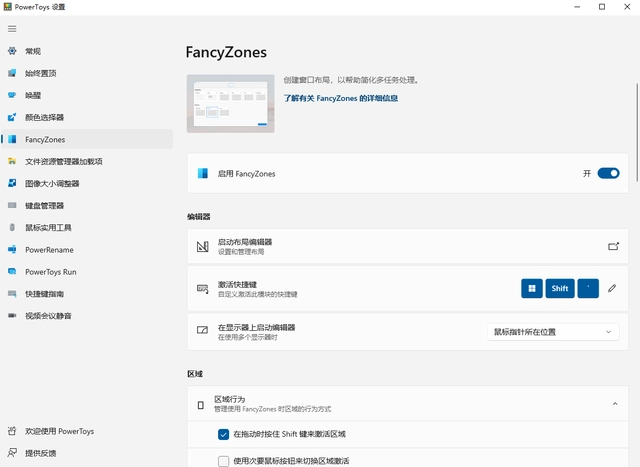The width and height of the screenshot is (640, 467).
Task: Click the Shift key shortcut button
Action: [x=560, y=288]
